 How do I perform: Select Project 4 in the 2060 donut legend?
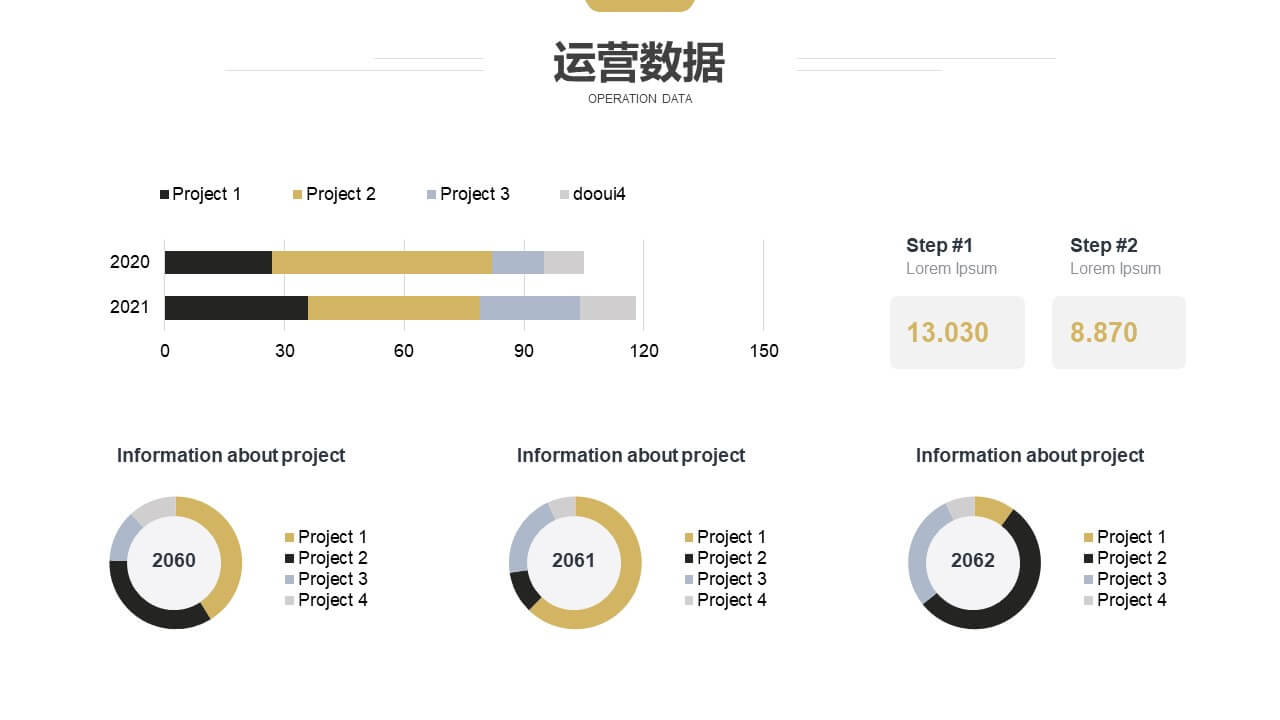point(332,600)
